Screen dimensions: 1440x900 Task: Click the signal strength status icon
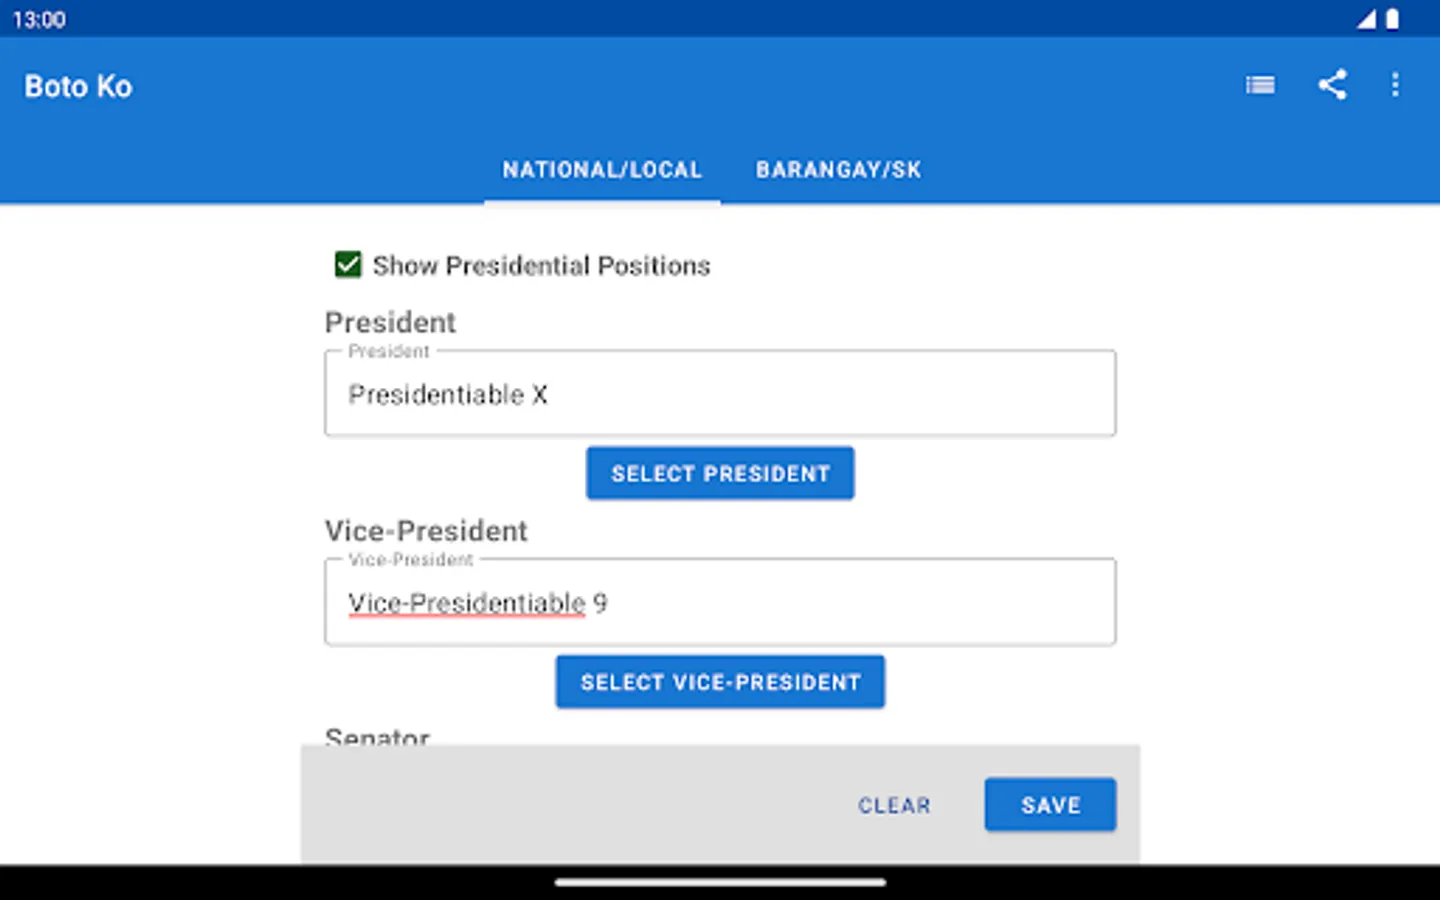tap(1366, 19)
